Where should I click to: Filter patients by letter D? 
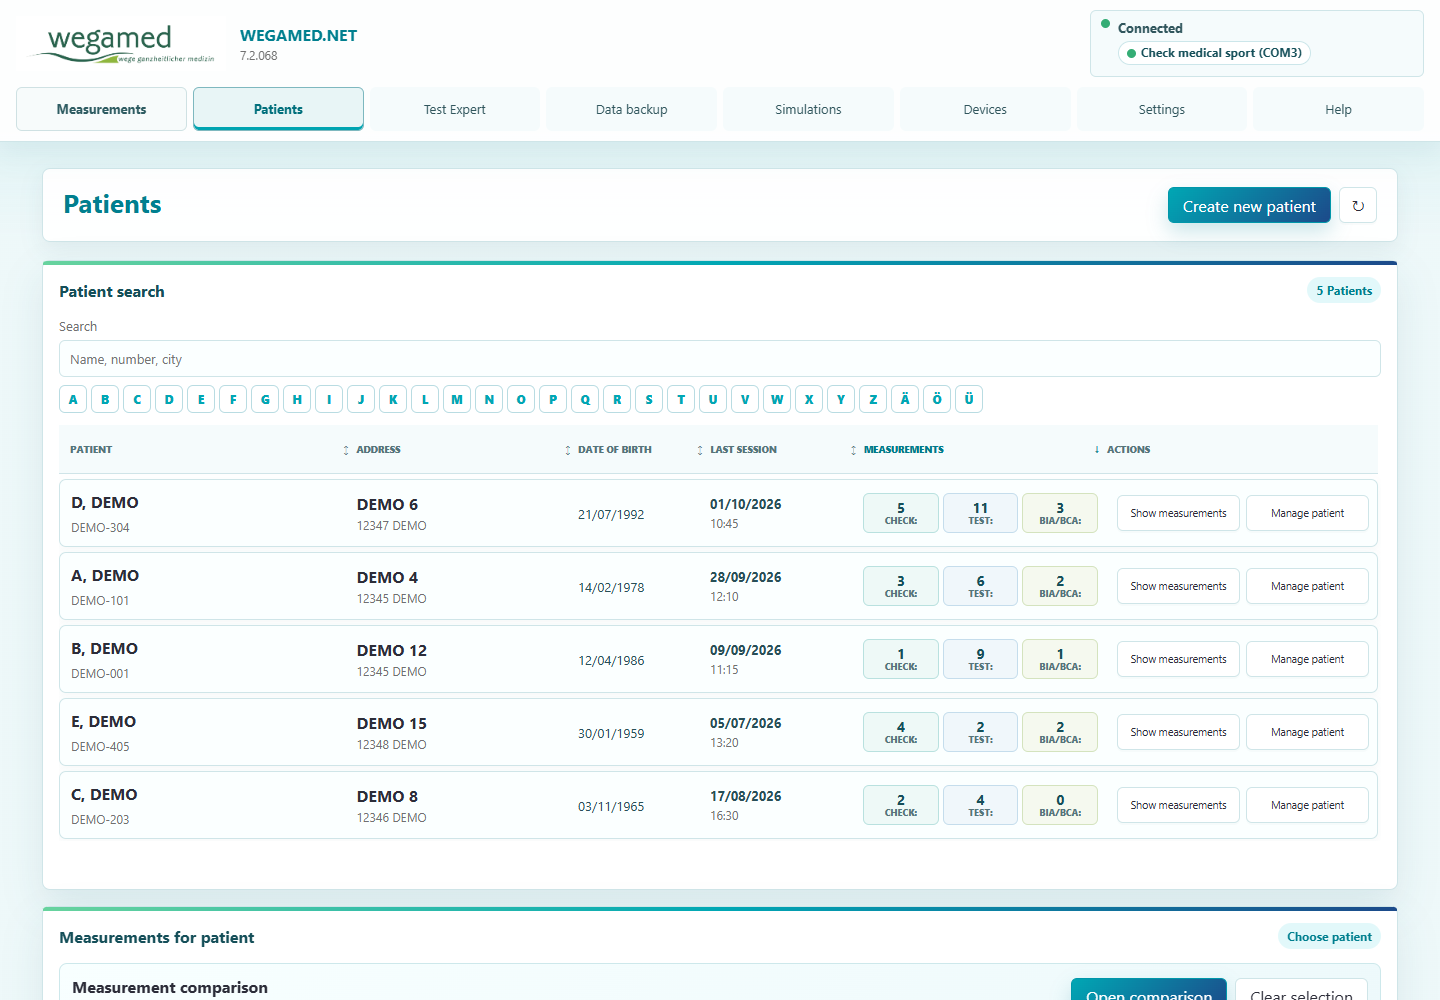(169, 399)
